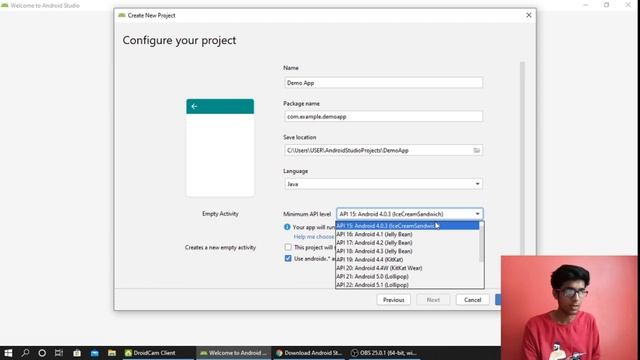This screenshot has height=360, width=640.
Task: Open the Mail app from the taskbar
Action: [94, 353]
